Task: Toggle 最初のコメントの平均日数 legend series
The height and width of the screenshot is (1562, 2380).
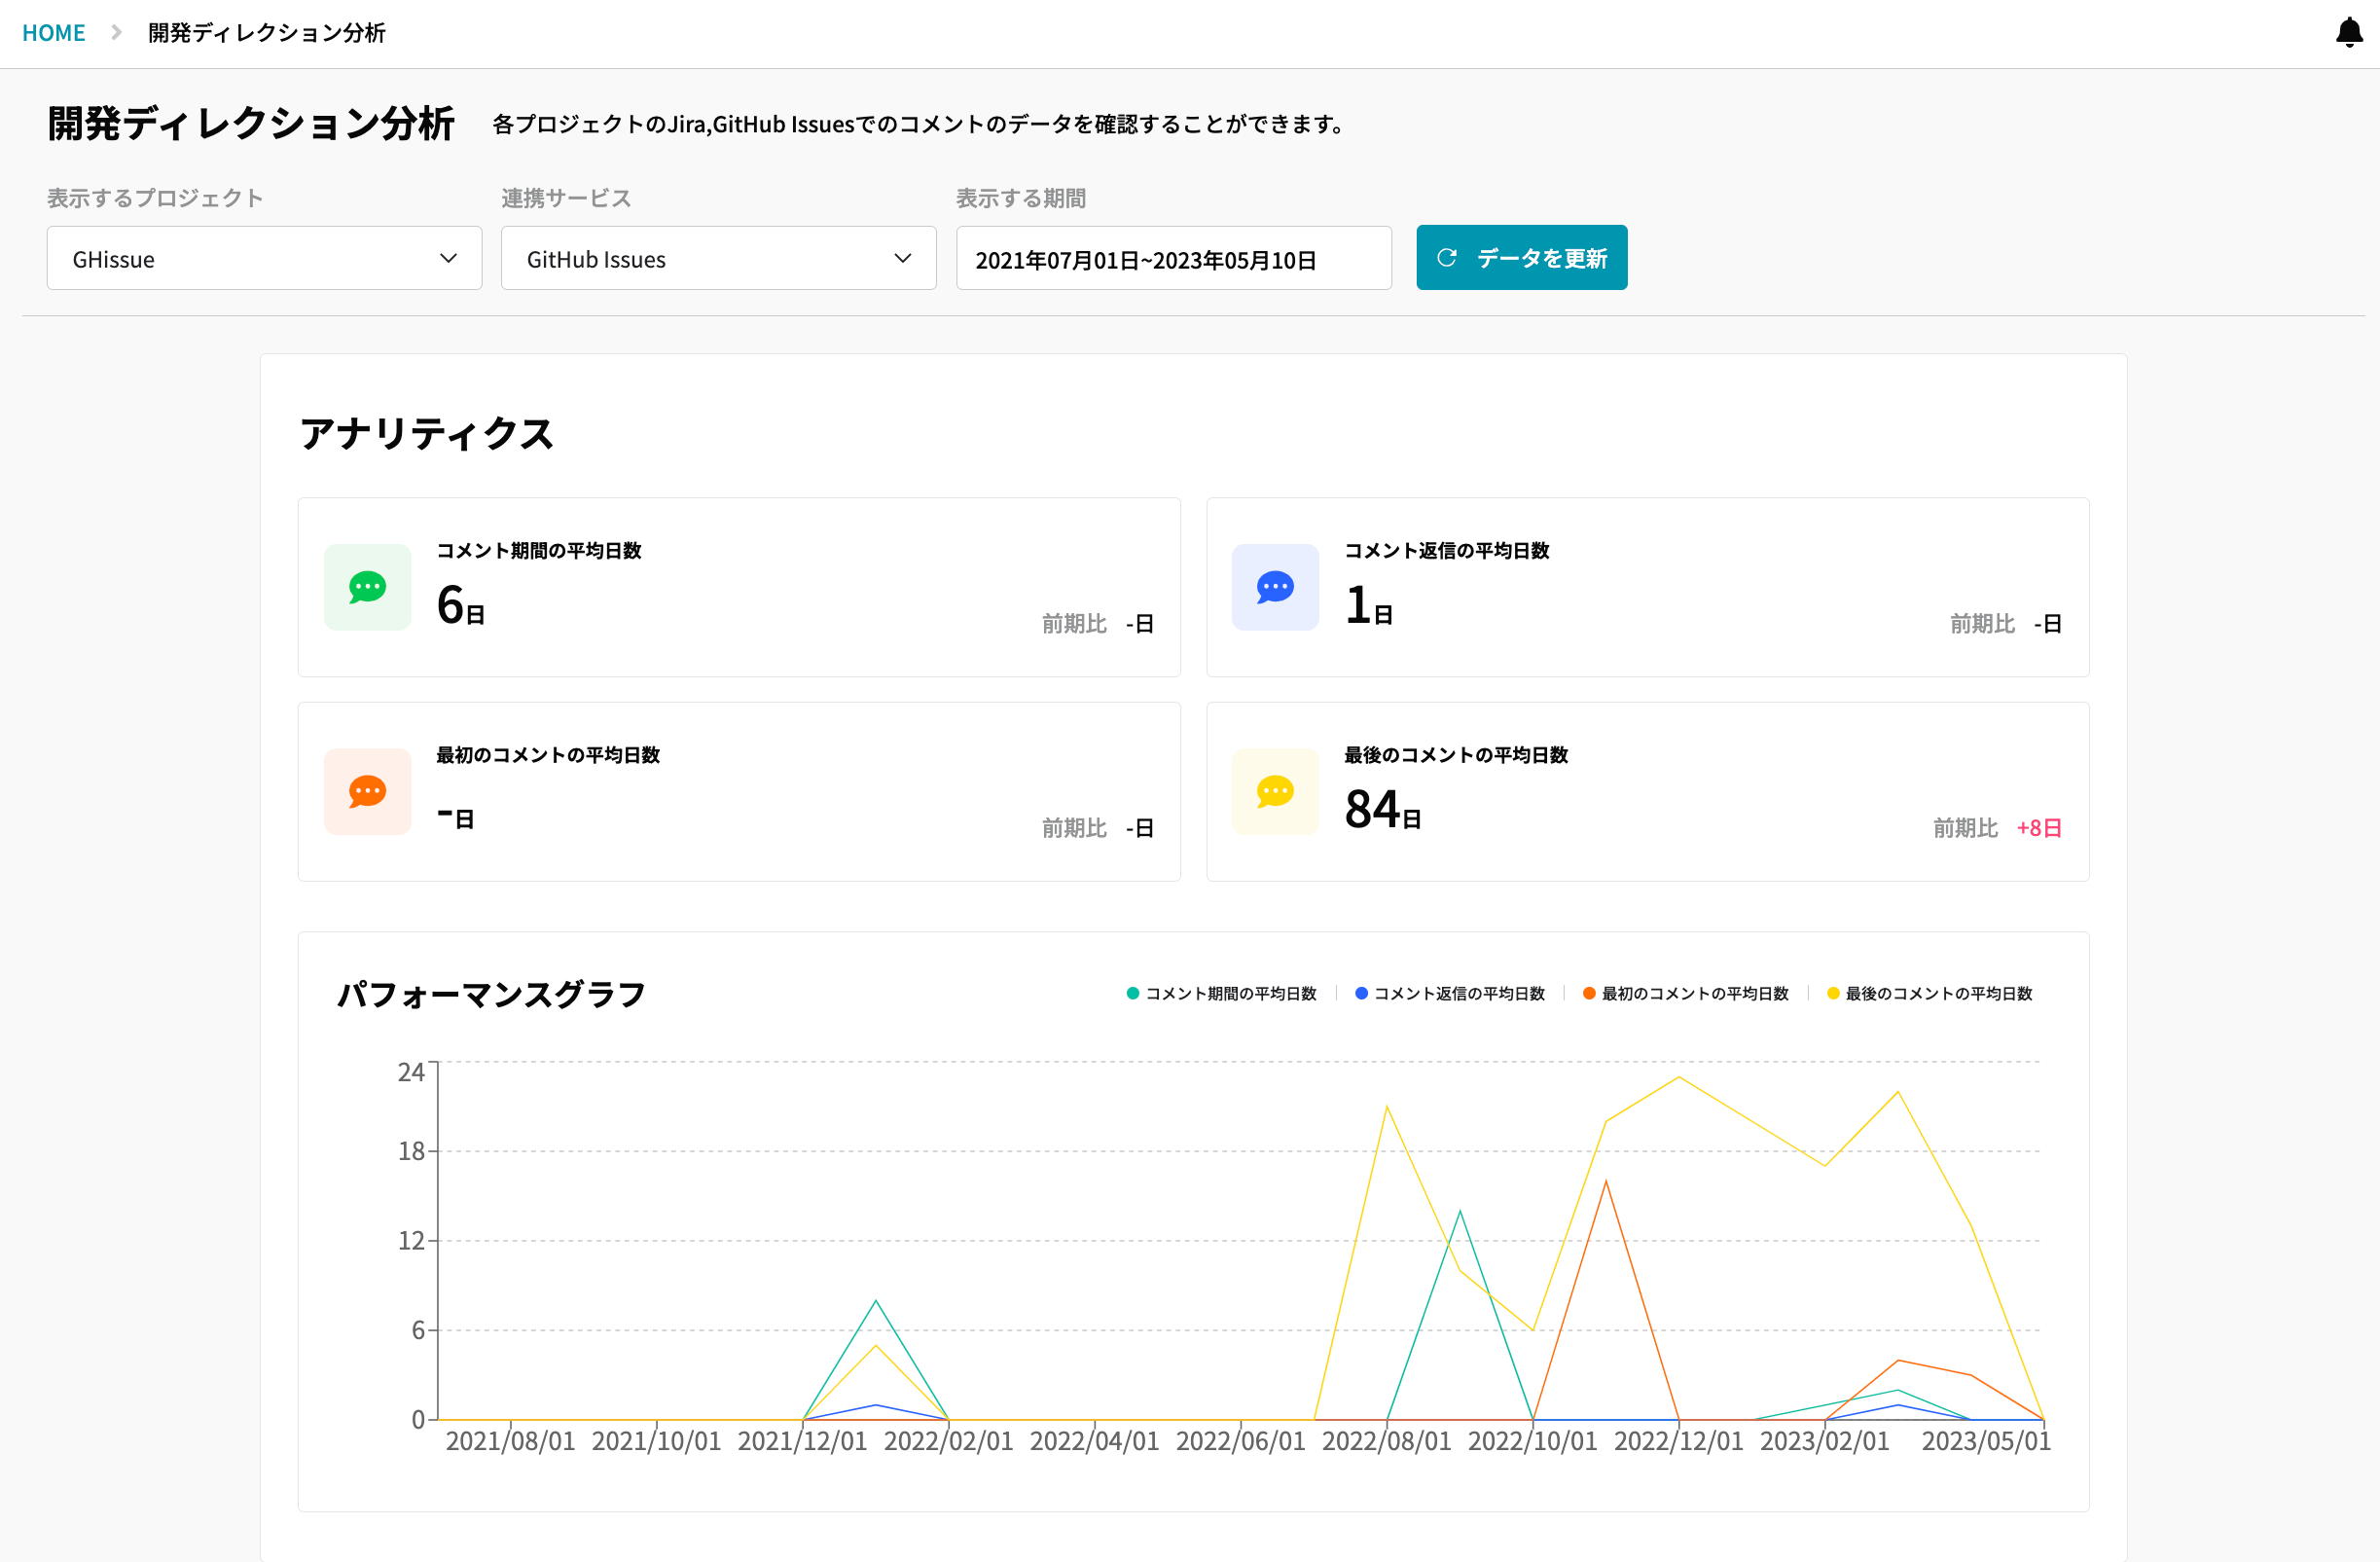Action: coord(1685,993)
